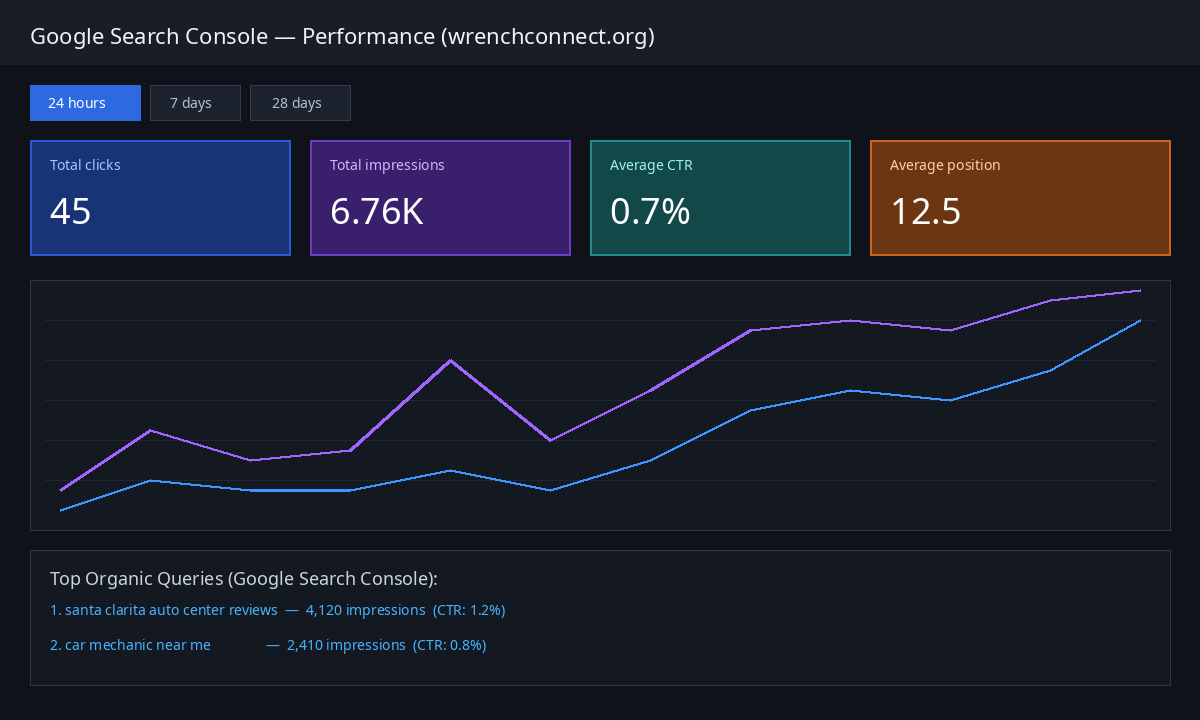Click the Google Search Console Performance title
This screenshot has width=1200, height=720.
click(x=342, y=37)
